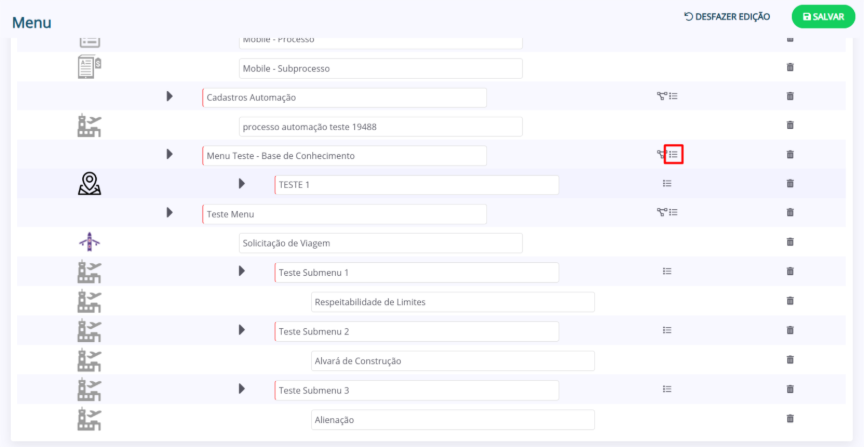Delete Menu Teste - Base de Conhecimento
The width and height of the screenshot is (864, 447).
click(790, 154)
